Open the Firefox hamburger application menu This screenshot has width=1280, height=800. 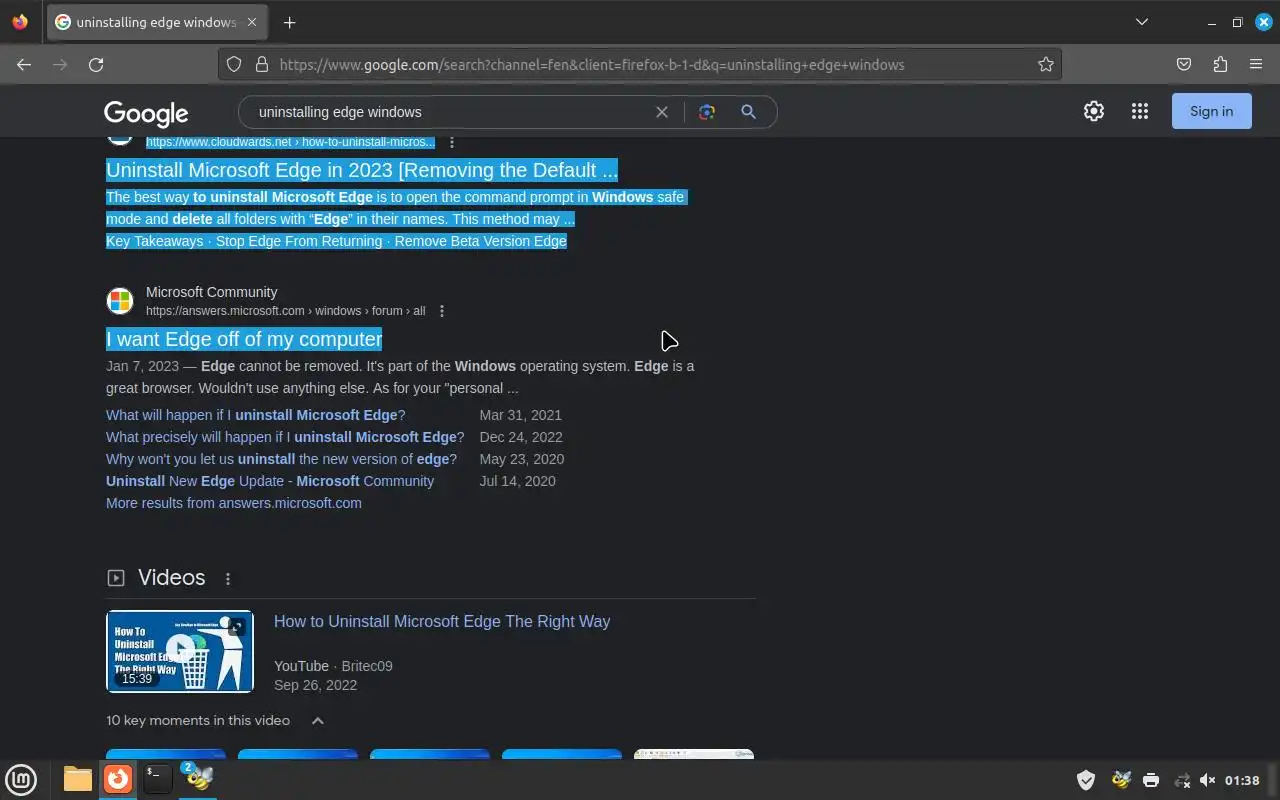pos(1256,64)
